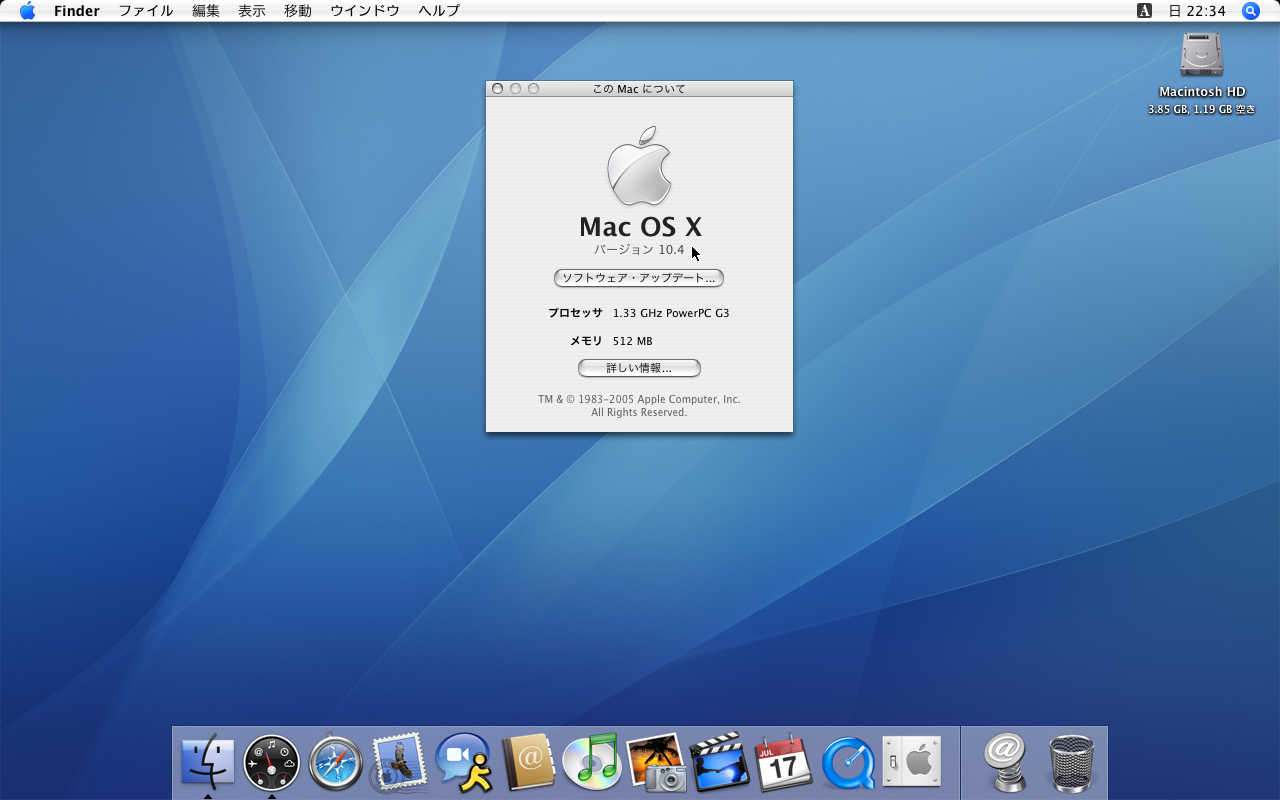Click the Macintosh HD label text
The width and height of the screenshot is (1280, 800).
pos(1202,92)
